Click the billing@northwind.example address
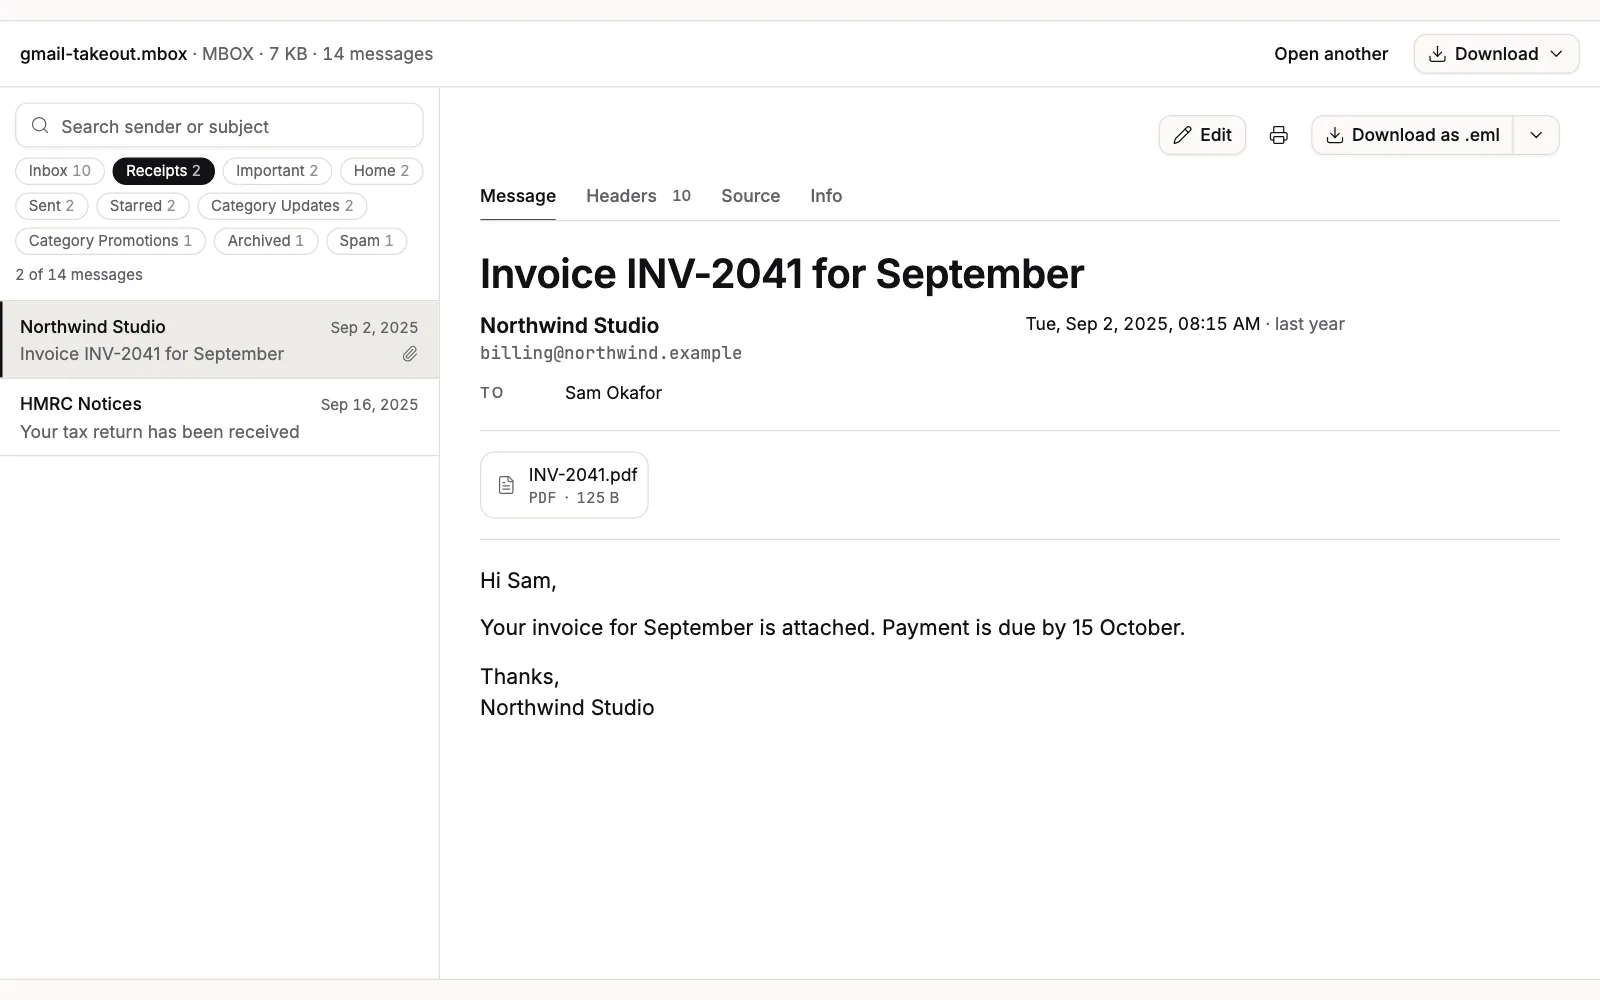1600x1000 pixels. 611,353
